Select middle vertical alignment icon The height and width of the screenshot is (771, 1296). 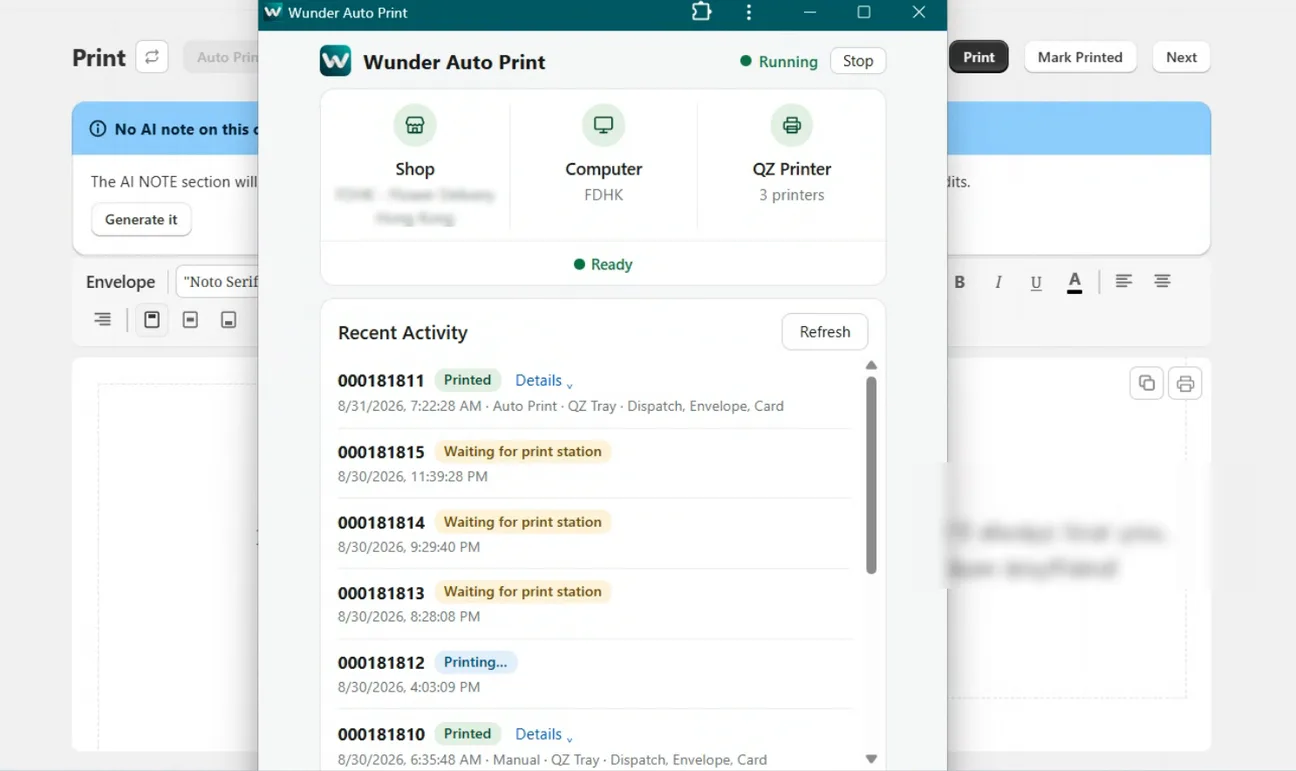tap(190, 320)
